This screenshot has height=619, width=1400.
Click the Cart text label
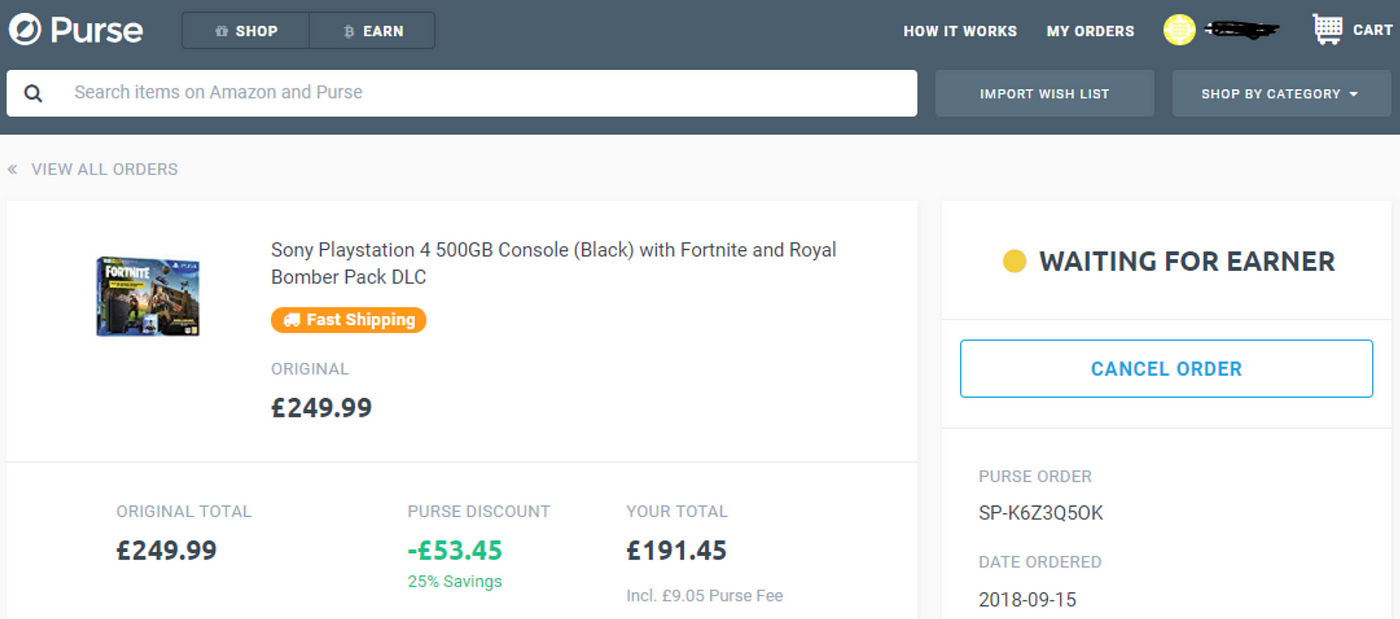[1372, 30]
